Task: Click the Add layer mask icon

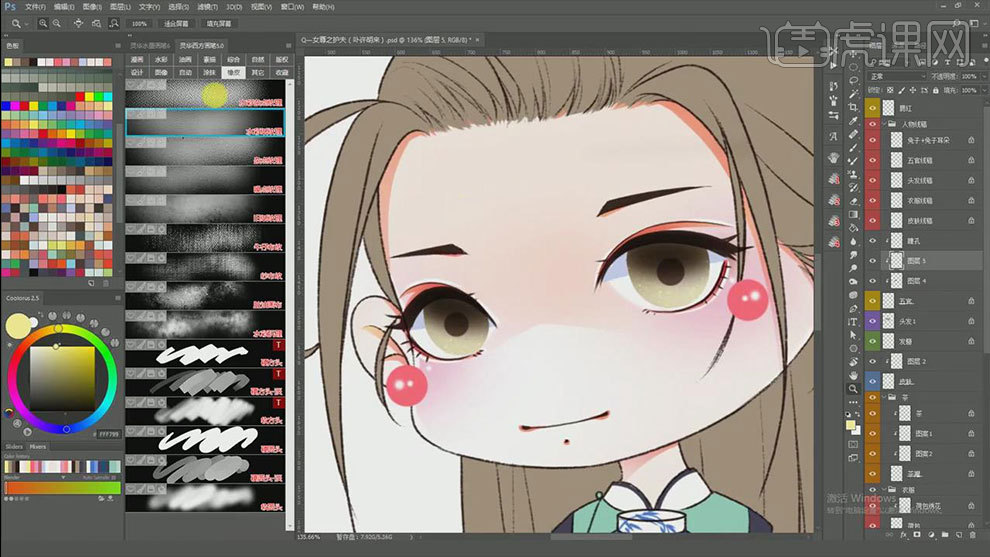Action: [x=917, y=535]
